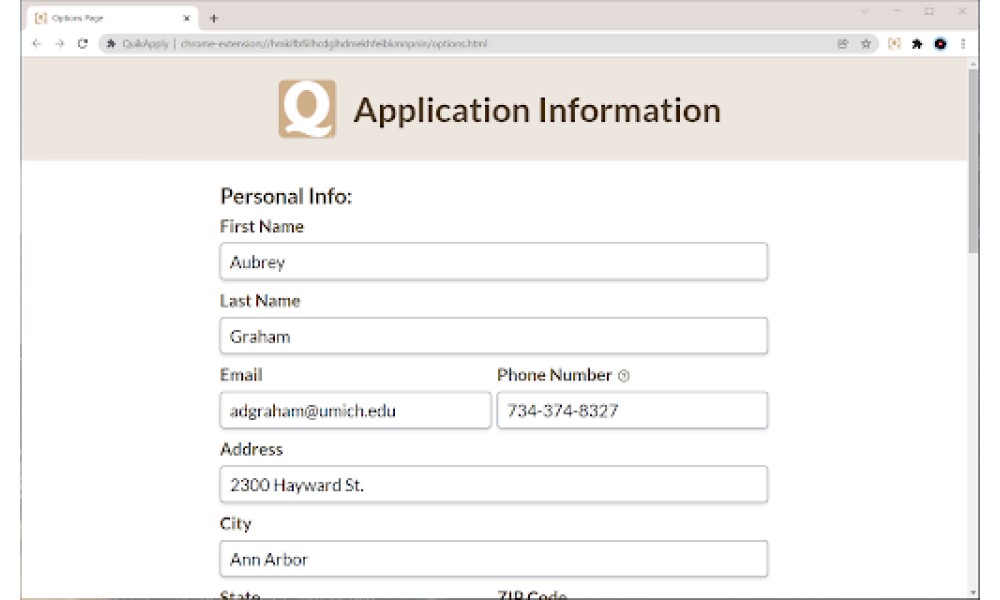Click the address bar URL
Screen dimensions: 1000x600
(334, 43)
